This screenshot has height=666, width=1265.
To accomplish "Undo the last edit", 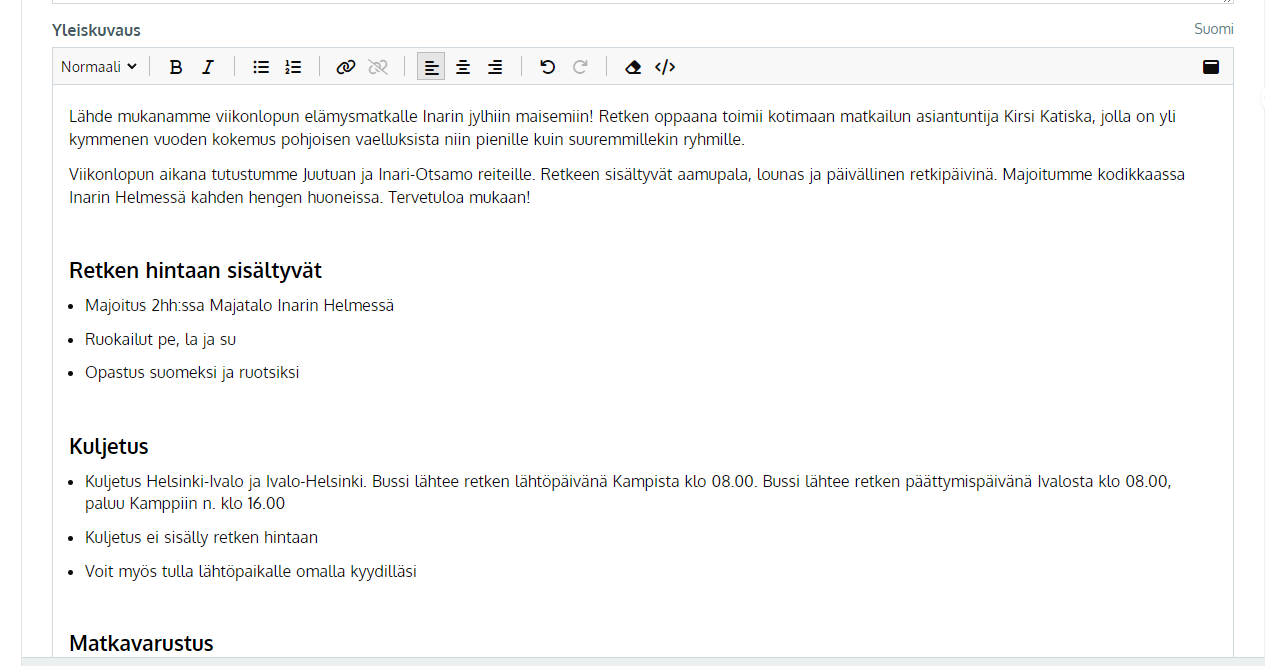I will [548, 67].
